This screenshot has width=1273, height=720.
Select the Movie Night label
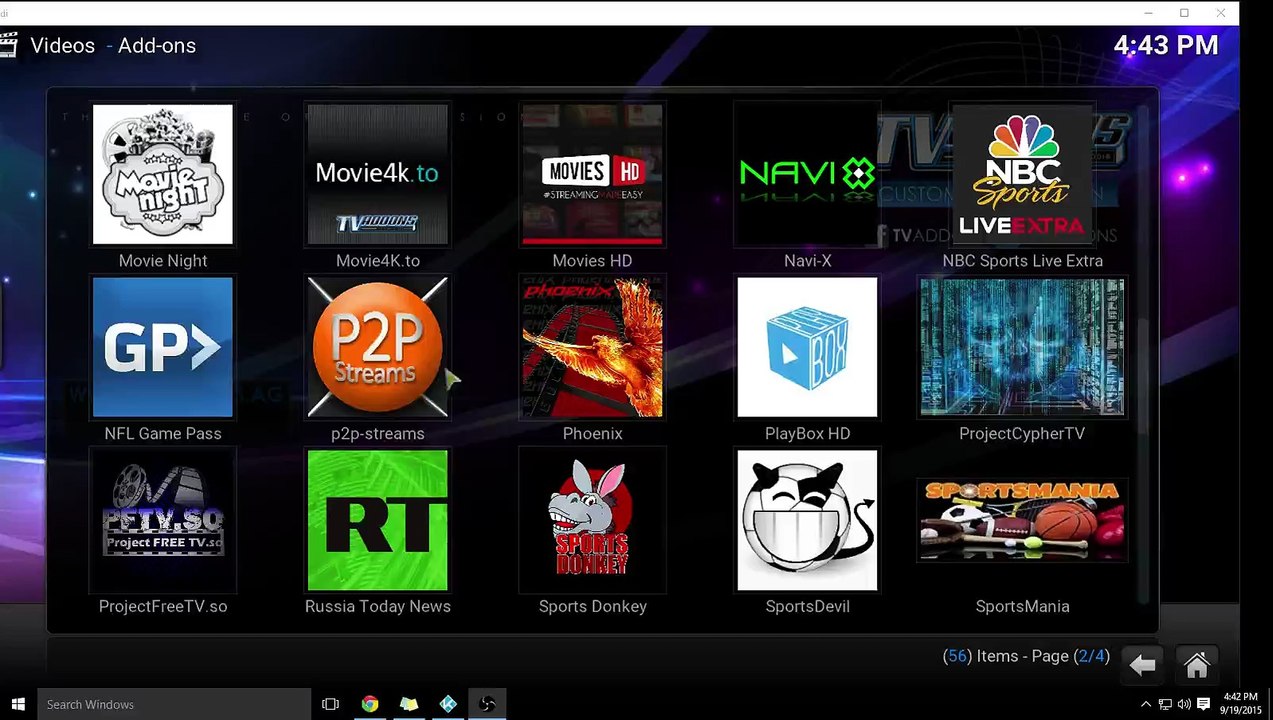pyautogui.click(x=163, y=260)
